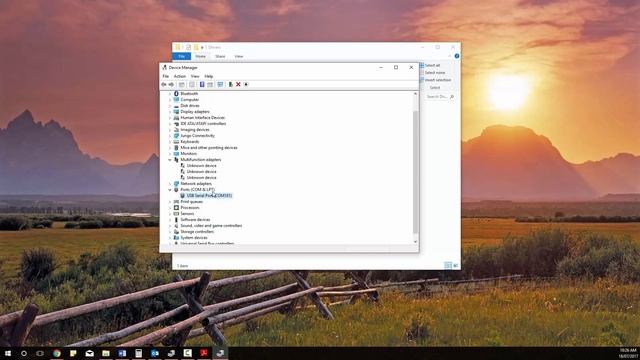The height and width of the screenshot is (360, 640).
Task: Open the Device Manager View menu
Action: coord(195,76)
